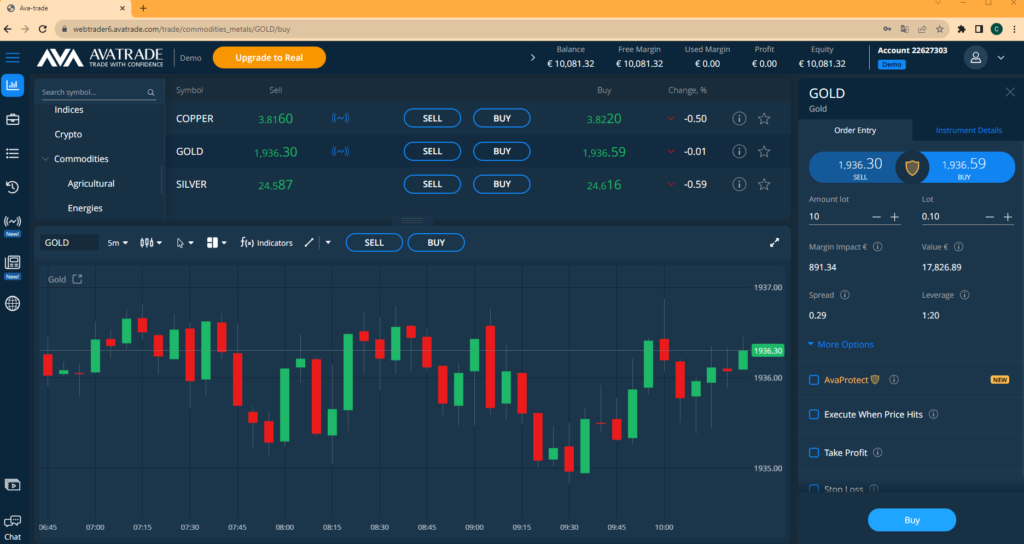Close the GOLD order panel
Viewport: 1024px width, 544px height.
point(1010,92)
